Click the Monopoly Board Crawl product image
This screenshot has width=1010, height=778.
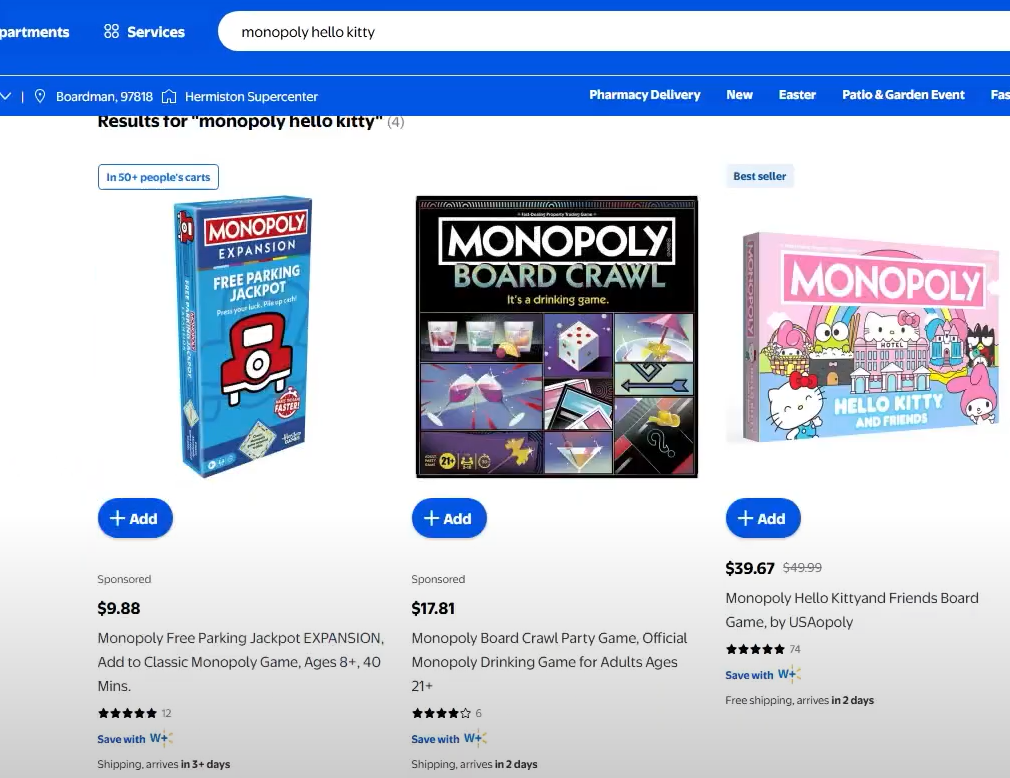click(x=556, y=337)
